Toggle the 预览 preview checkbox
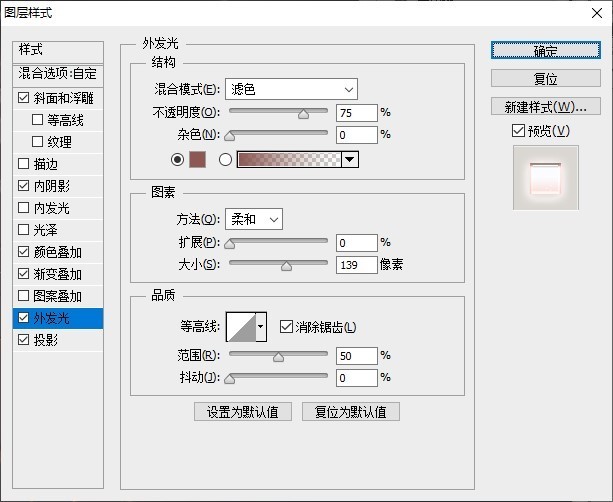This screenshot has width=613, height=502. (x=518, y=131)
